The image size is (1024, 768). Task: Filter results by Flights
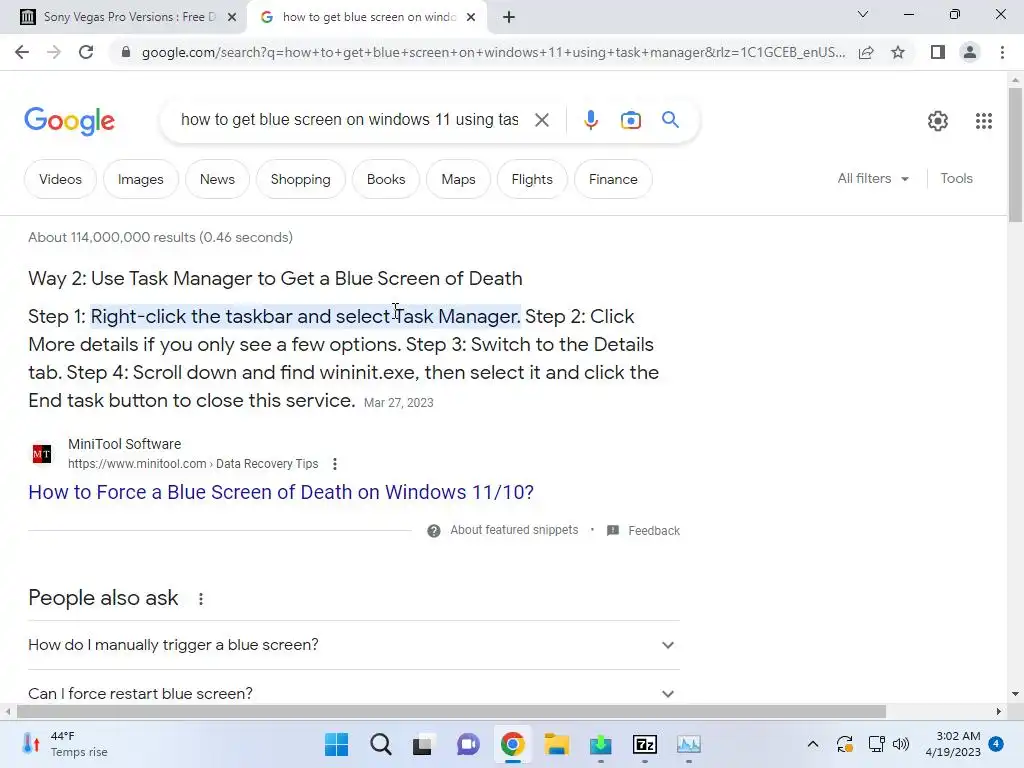point(532,180)
